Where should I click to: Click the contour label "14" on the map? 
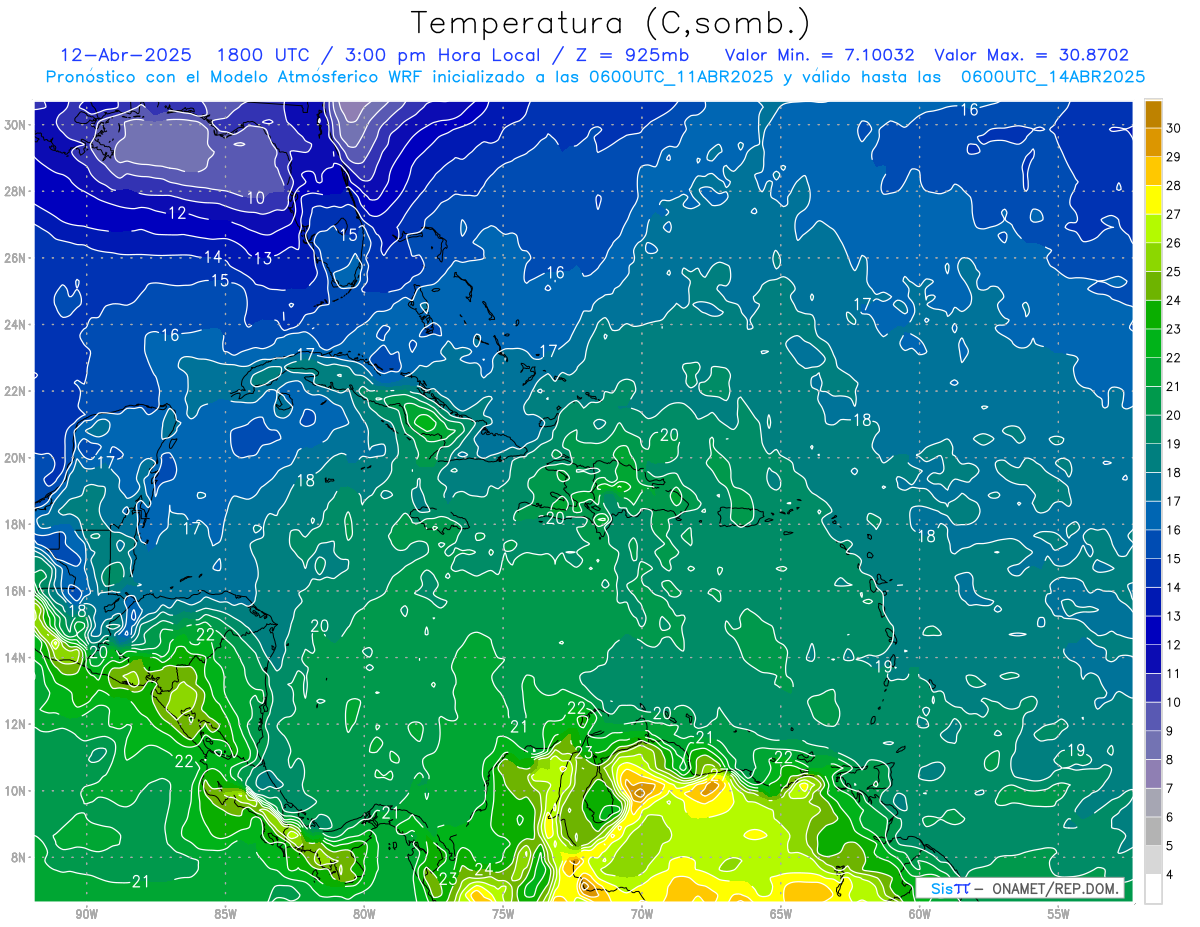(213, 257)
